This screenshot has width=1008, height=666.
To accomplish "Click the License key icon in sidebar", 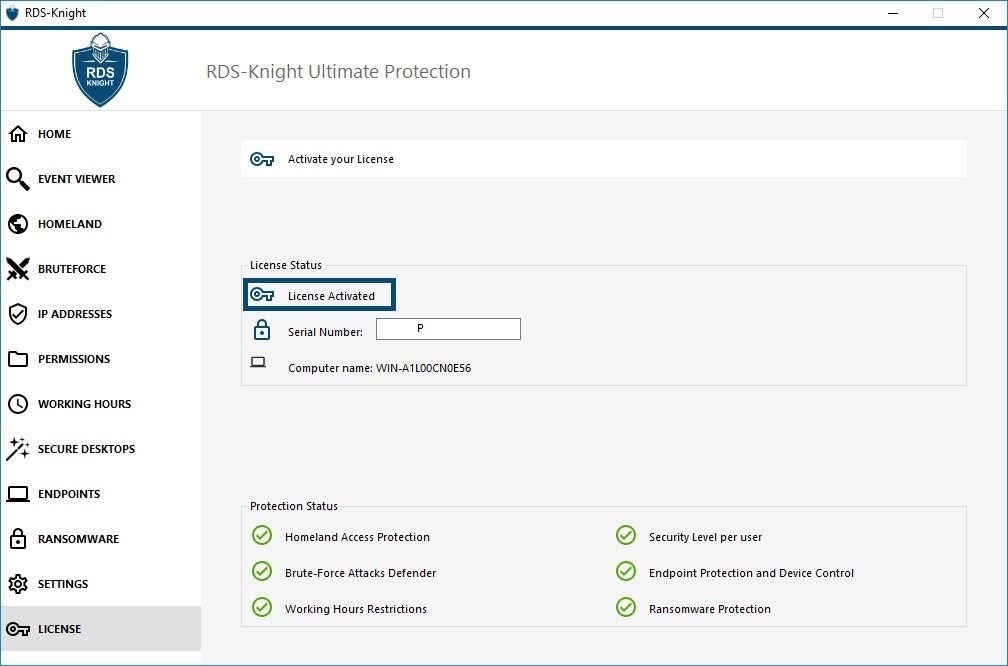I will click(18, 629).
